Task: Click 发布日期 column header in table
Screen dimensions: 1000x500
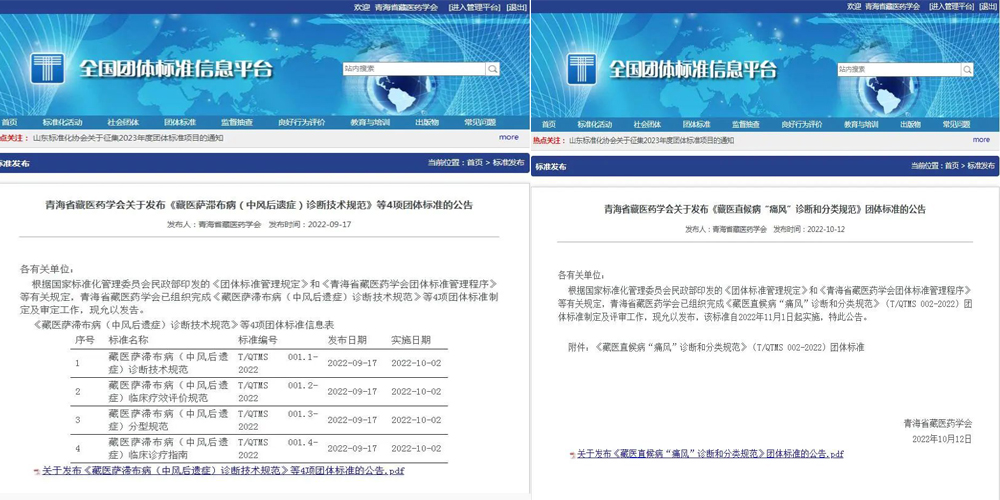Action: (348, 340)
